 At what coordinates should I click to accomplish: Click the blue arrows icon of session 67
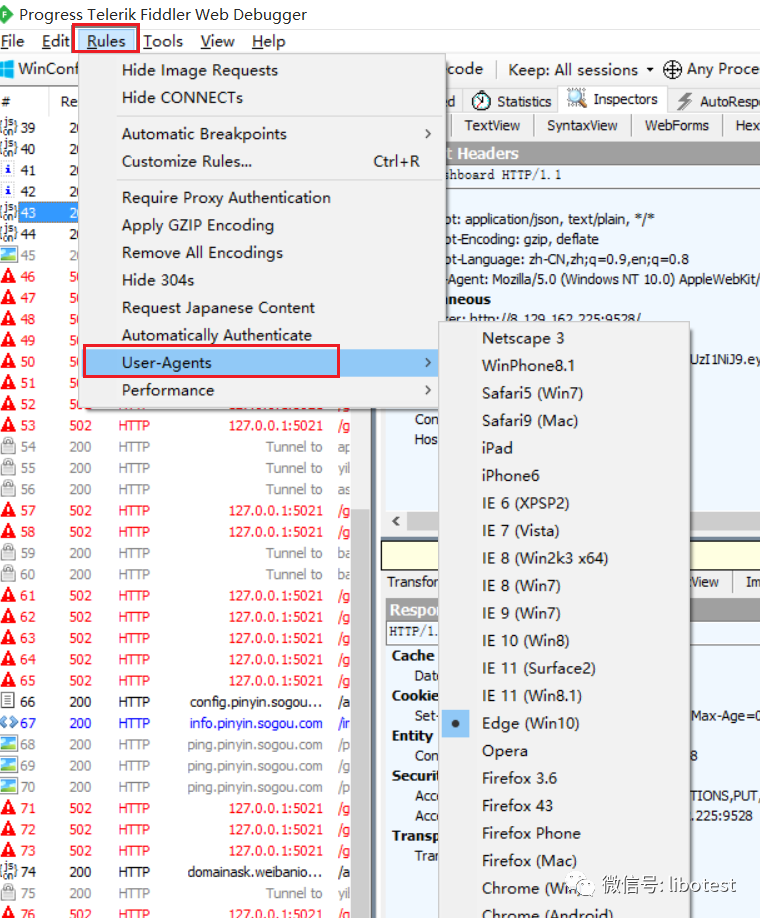(x=9, y=722)
